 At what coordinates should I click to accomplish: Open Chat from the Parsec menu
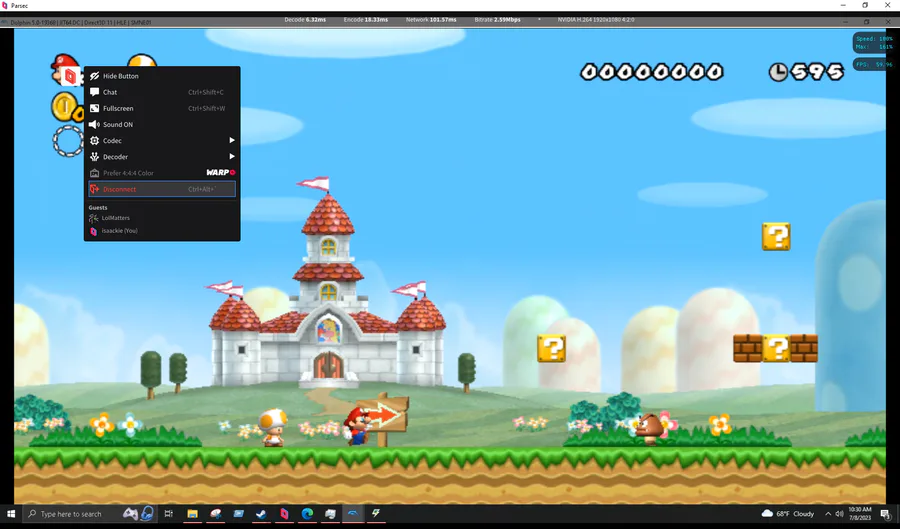tap(162, 92)
